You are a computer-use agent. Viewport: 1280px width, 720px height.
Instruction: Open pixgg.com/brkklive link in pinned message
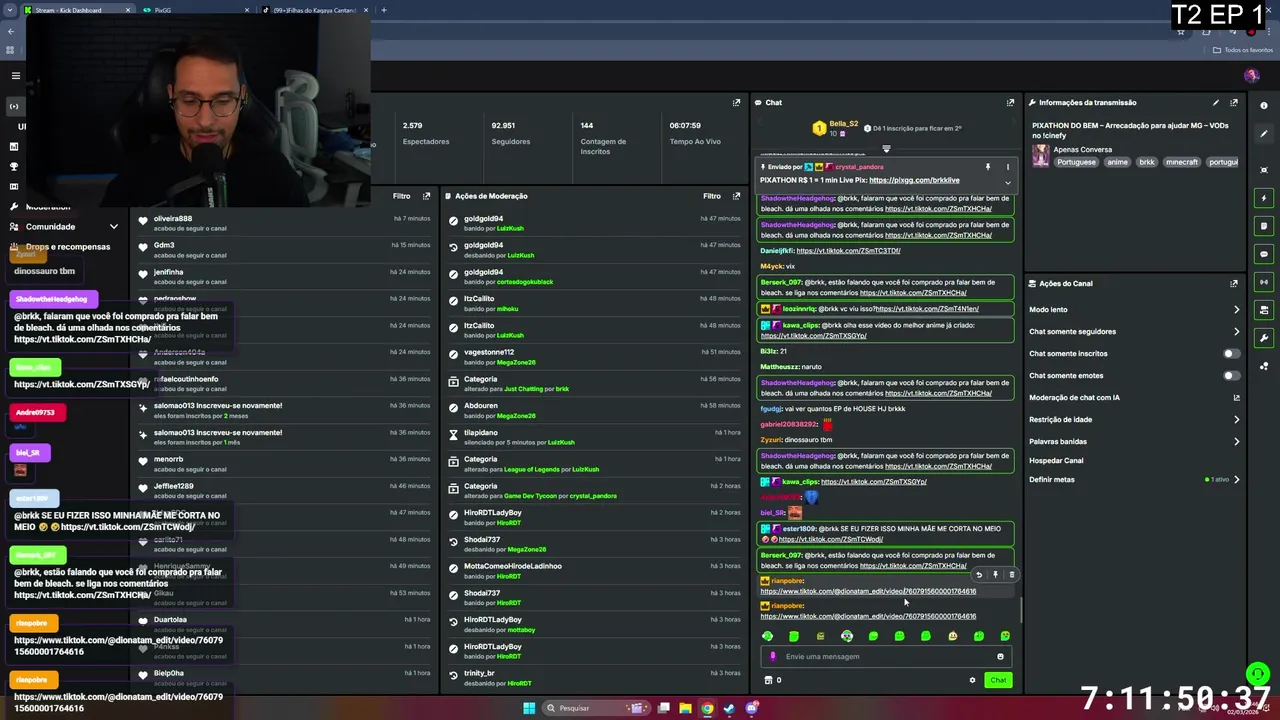(914, 180)
